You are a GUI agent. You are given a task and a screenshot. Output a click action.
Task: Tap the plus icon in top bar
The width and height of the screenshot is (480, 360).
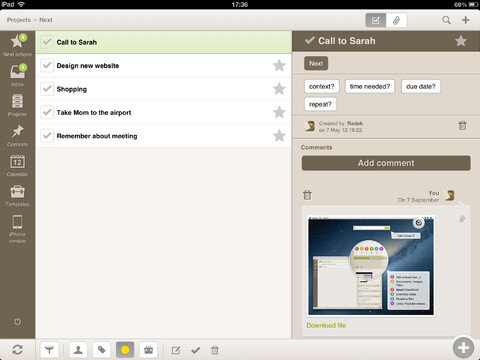coord(466,20)
